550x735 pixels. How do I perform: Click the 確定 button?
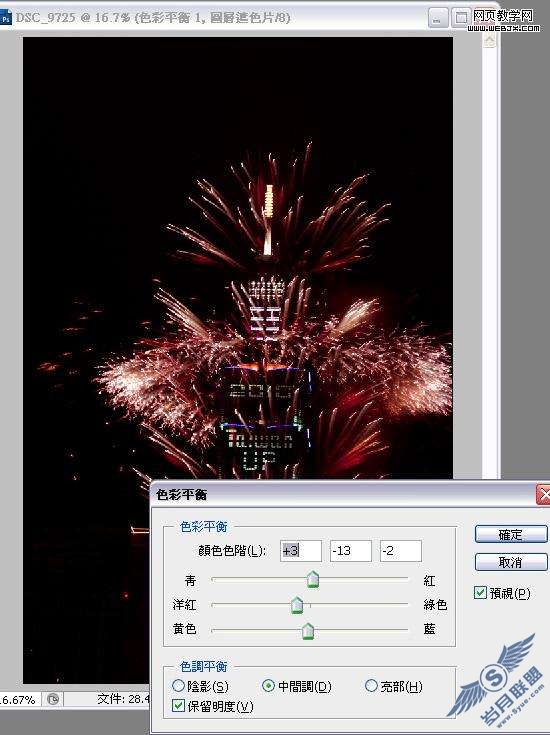tap(511, 534)
